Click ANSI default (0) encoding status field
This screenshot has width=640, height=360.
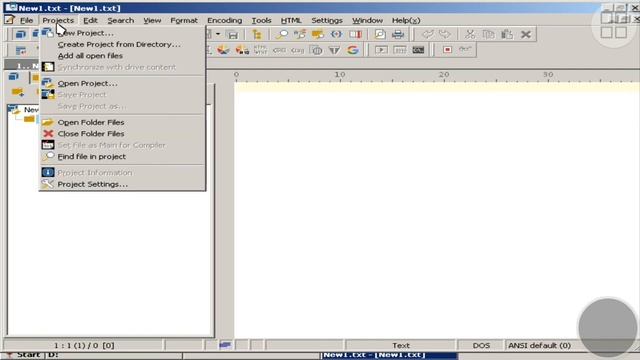coord(539,345)
